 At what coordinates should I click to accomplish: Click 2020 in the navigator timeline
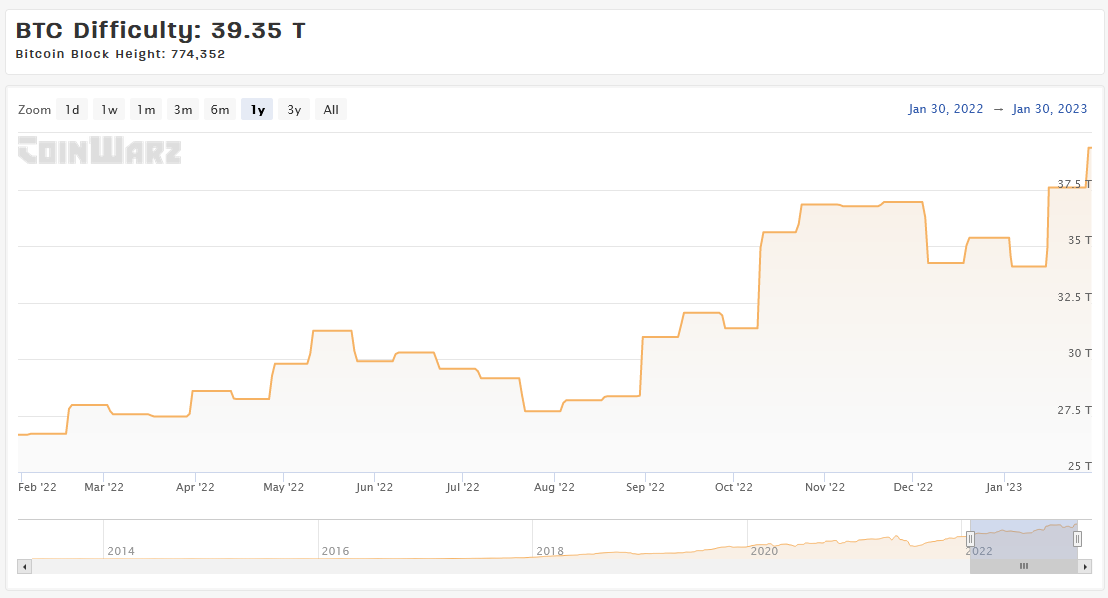[764, 551]
